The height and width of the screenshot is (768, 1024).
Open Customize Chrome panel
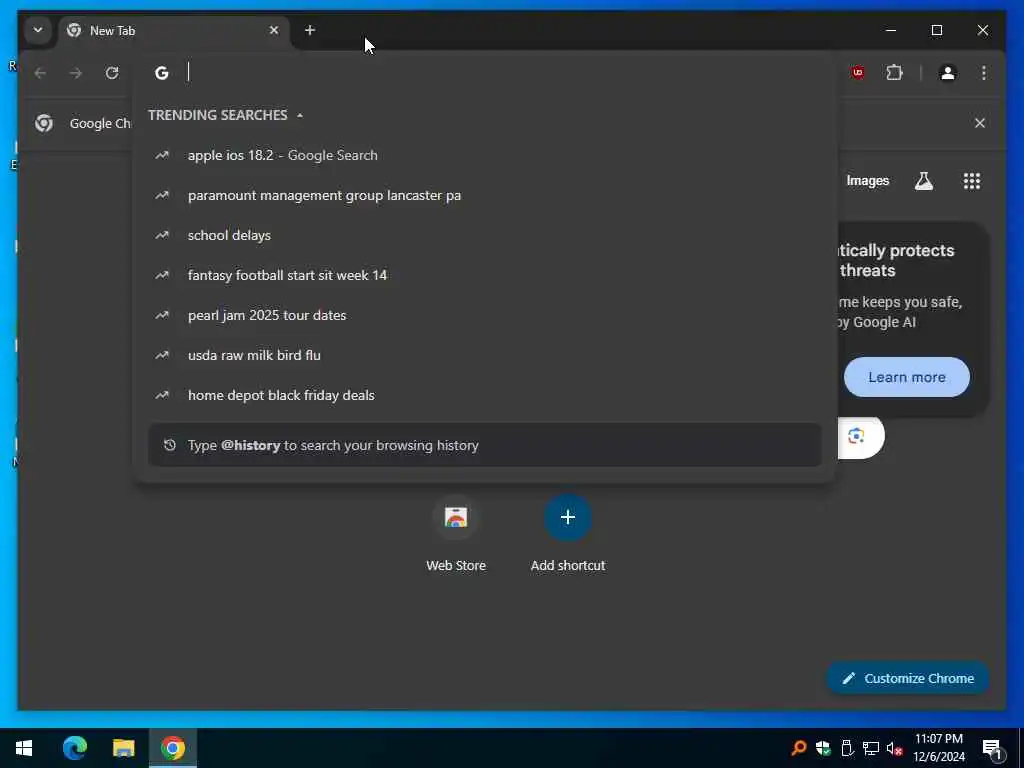[x=908, y=679]
